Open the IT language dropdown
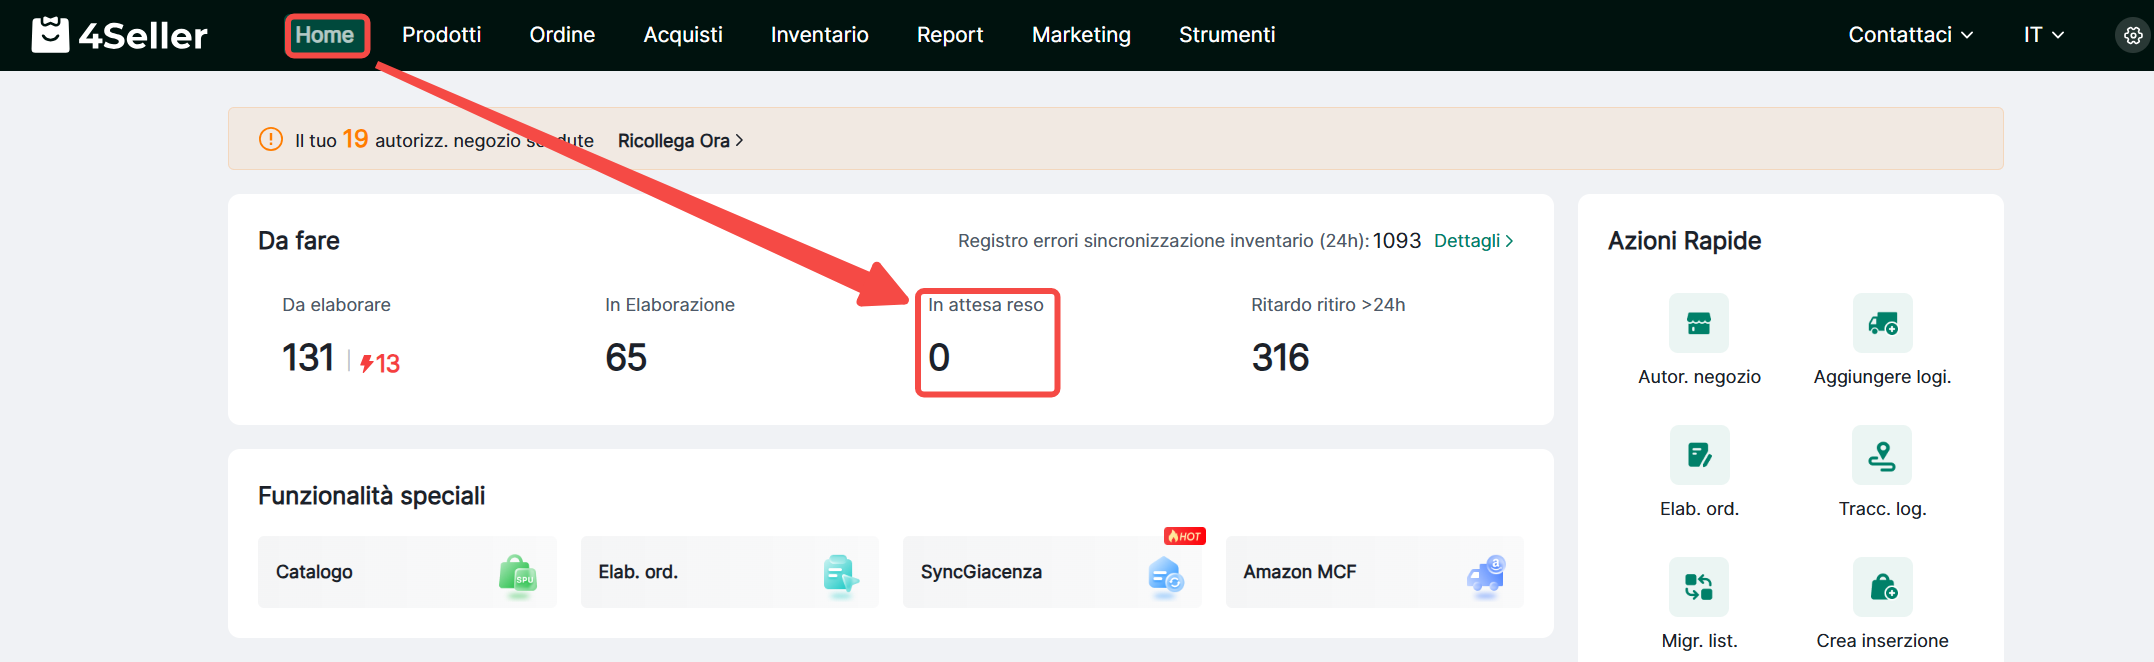Screen dimensions: 2154x662 click(2043, 35)
